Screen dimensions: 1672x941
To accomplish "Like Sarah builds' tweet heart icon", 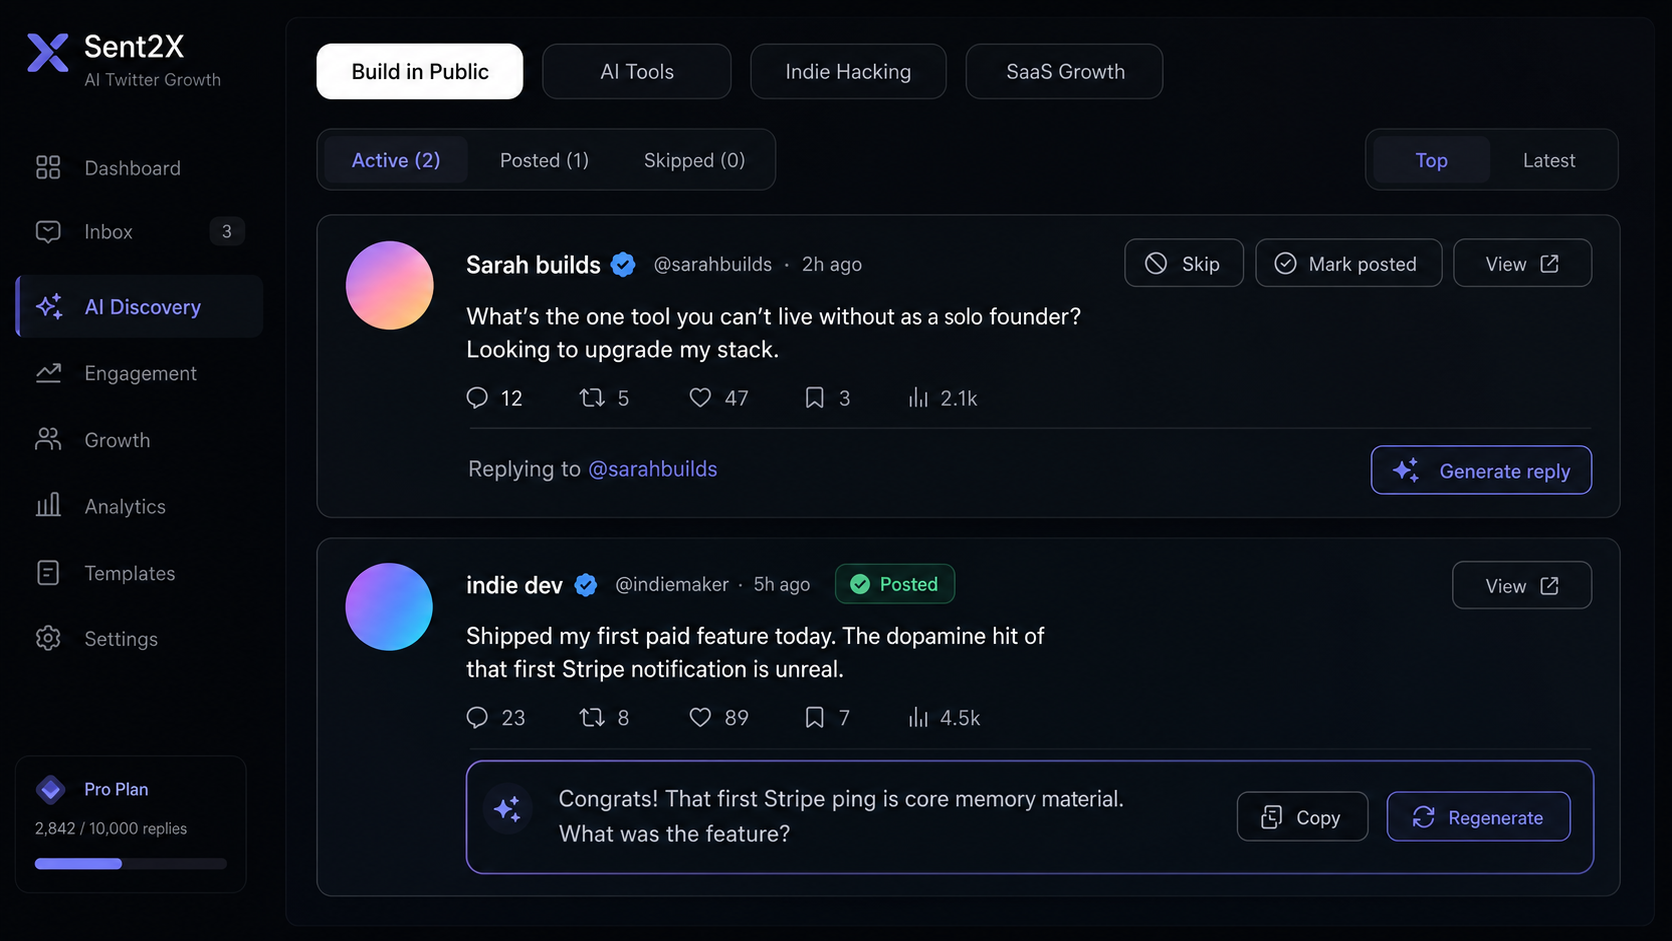I will click(x=700, y=398).
